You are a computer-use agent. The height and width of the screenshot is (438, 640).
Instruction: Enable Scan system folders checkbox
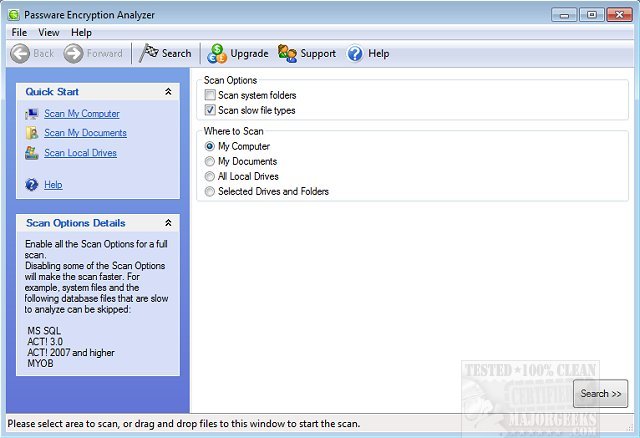tap(210, 95)
